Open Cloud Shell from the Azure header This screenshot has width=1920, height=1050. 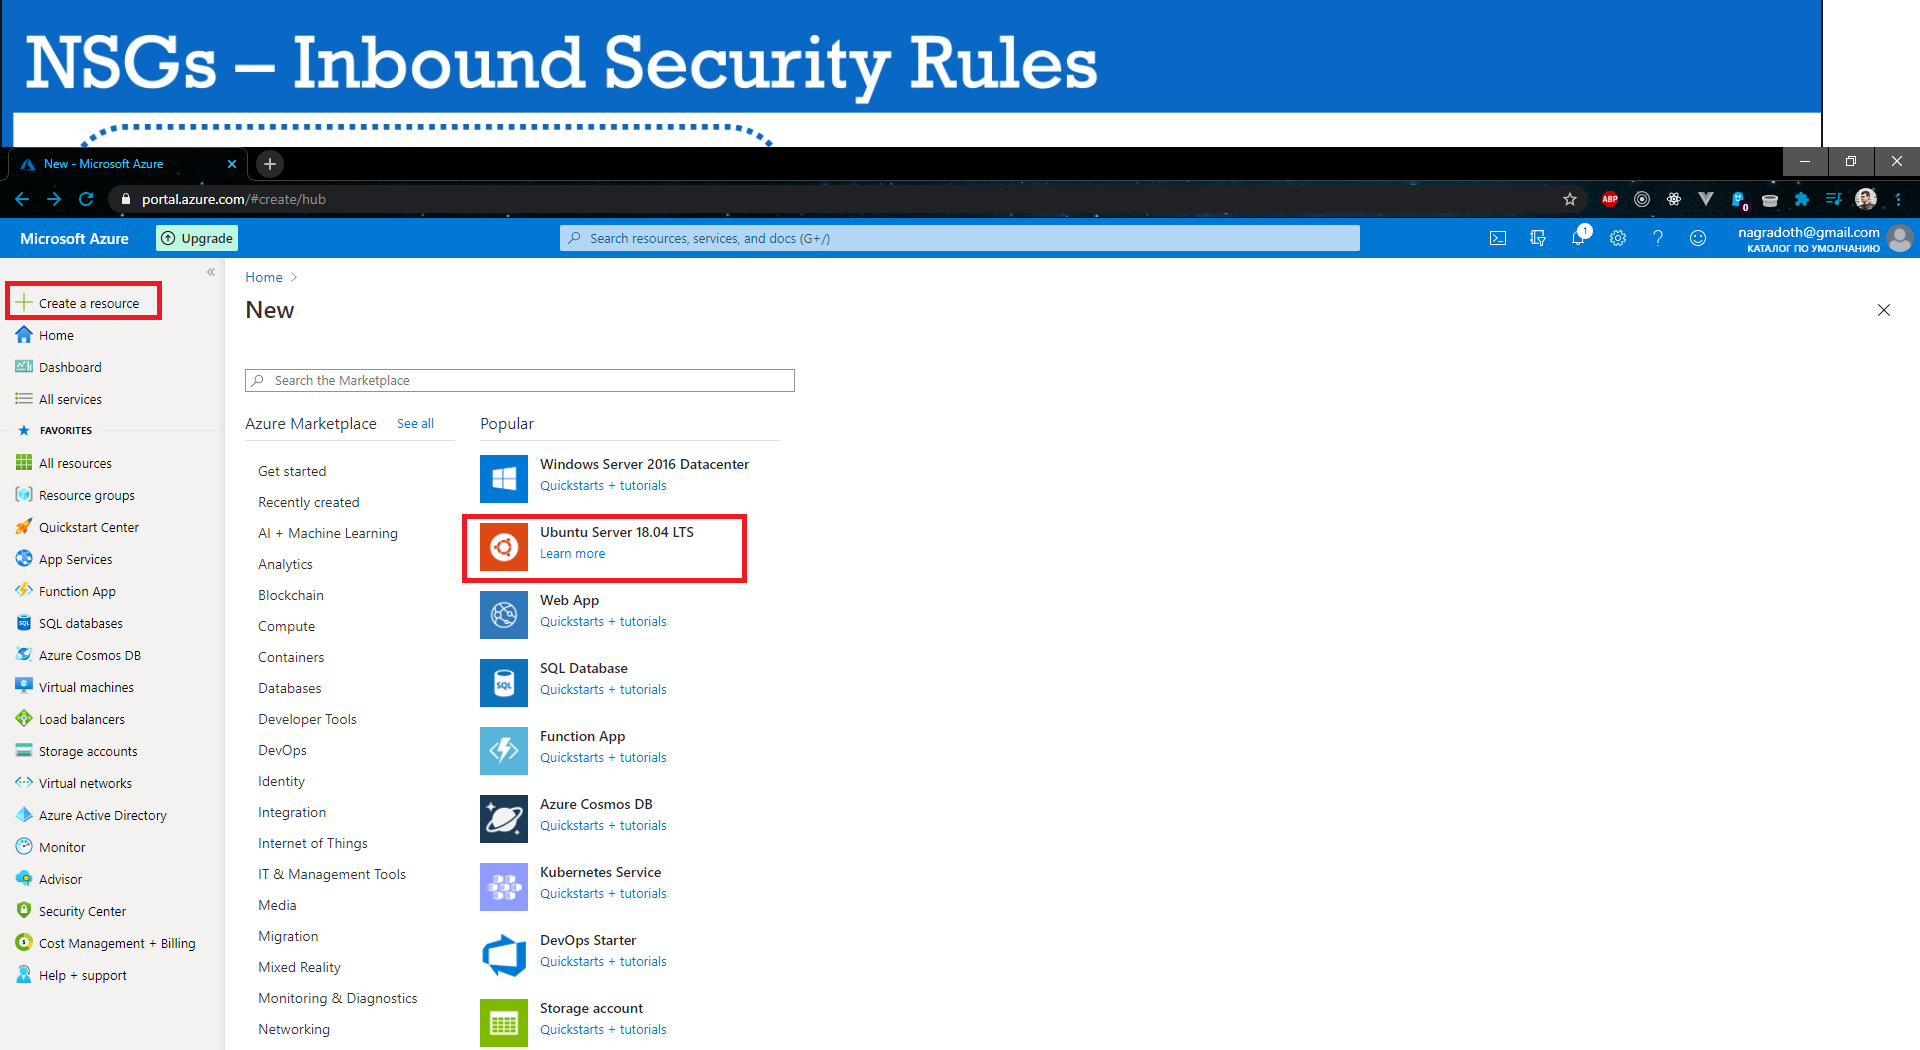click(1497, 238)
